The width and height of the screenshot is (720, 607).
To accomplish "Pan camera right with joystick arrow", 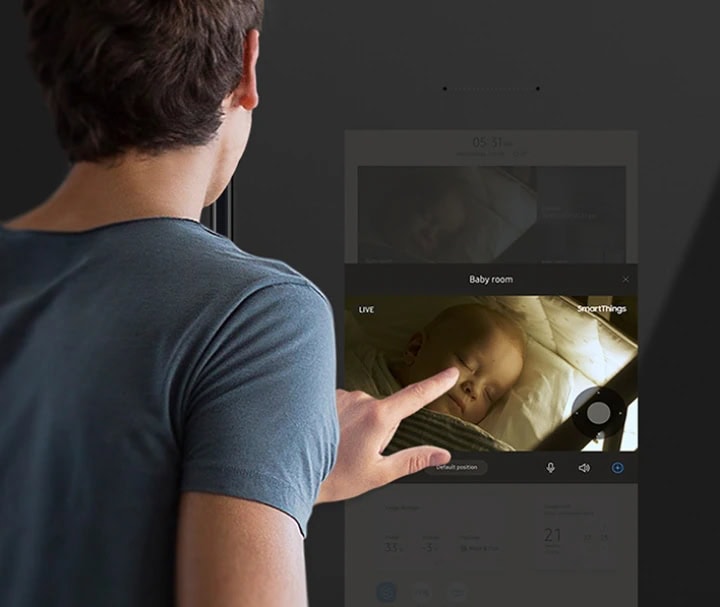I will pyautogui.click(x=620, y=413).
